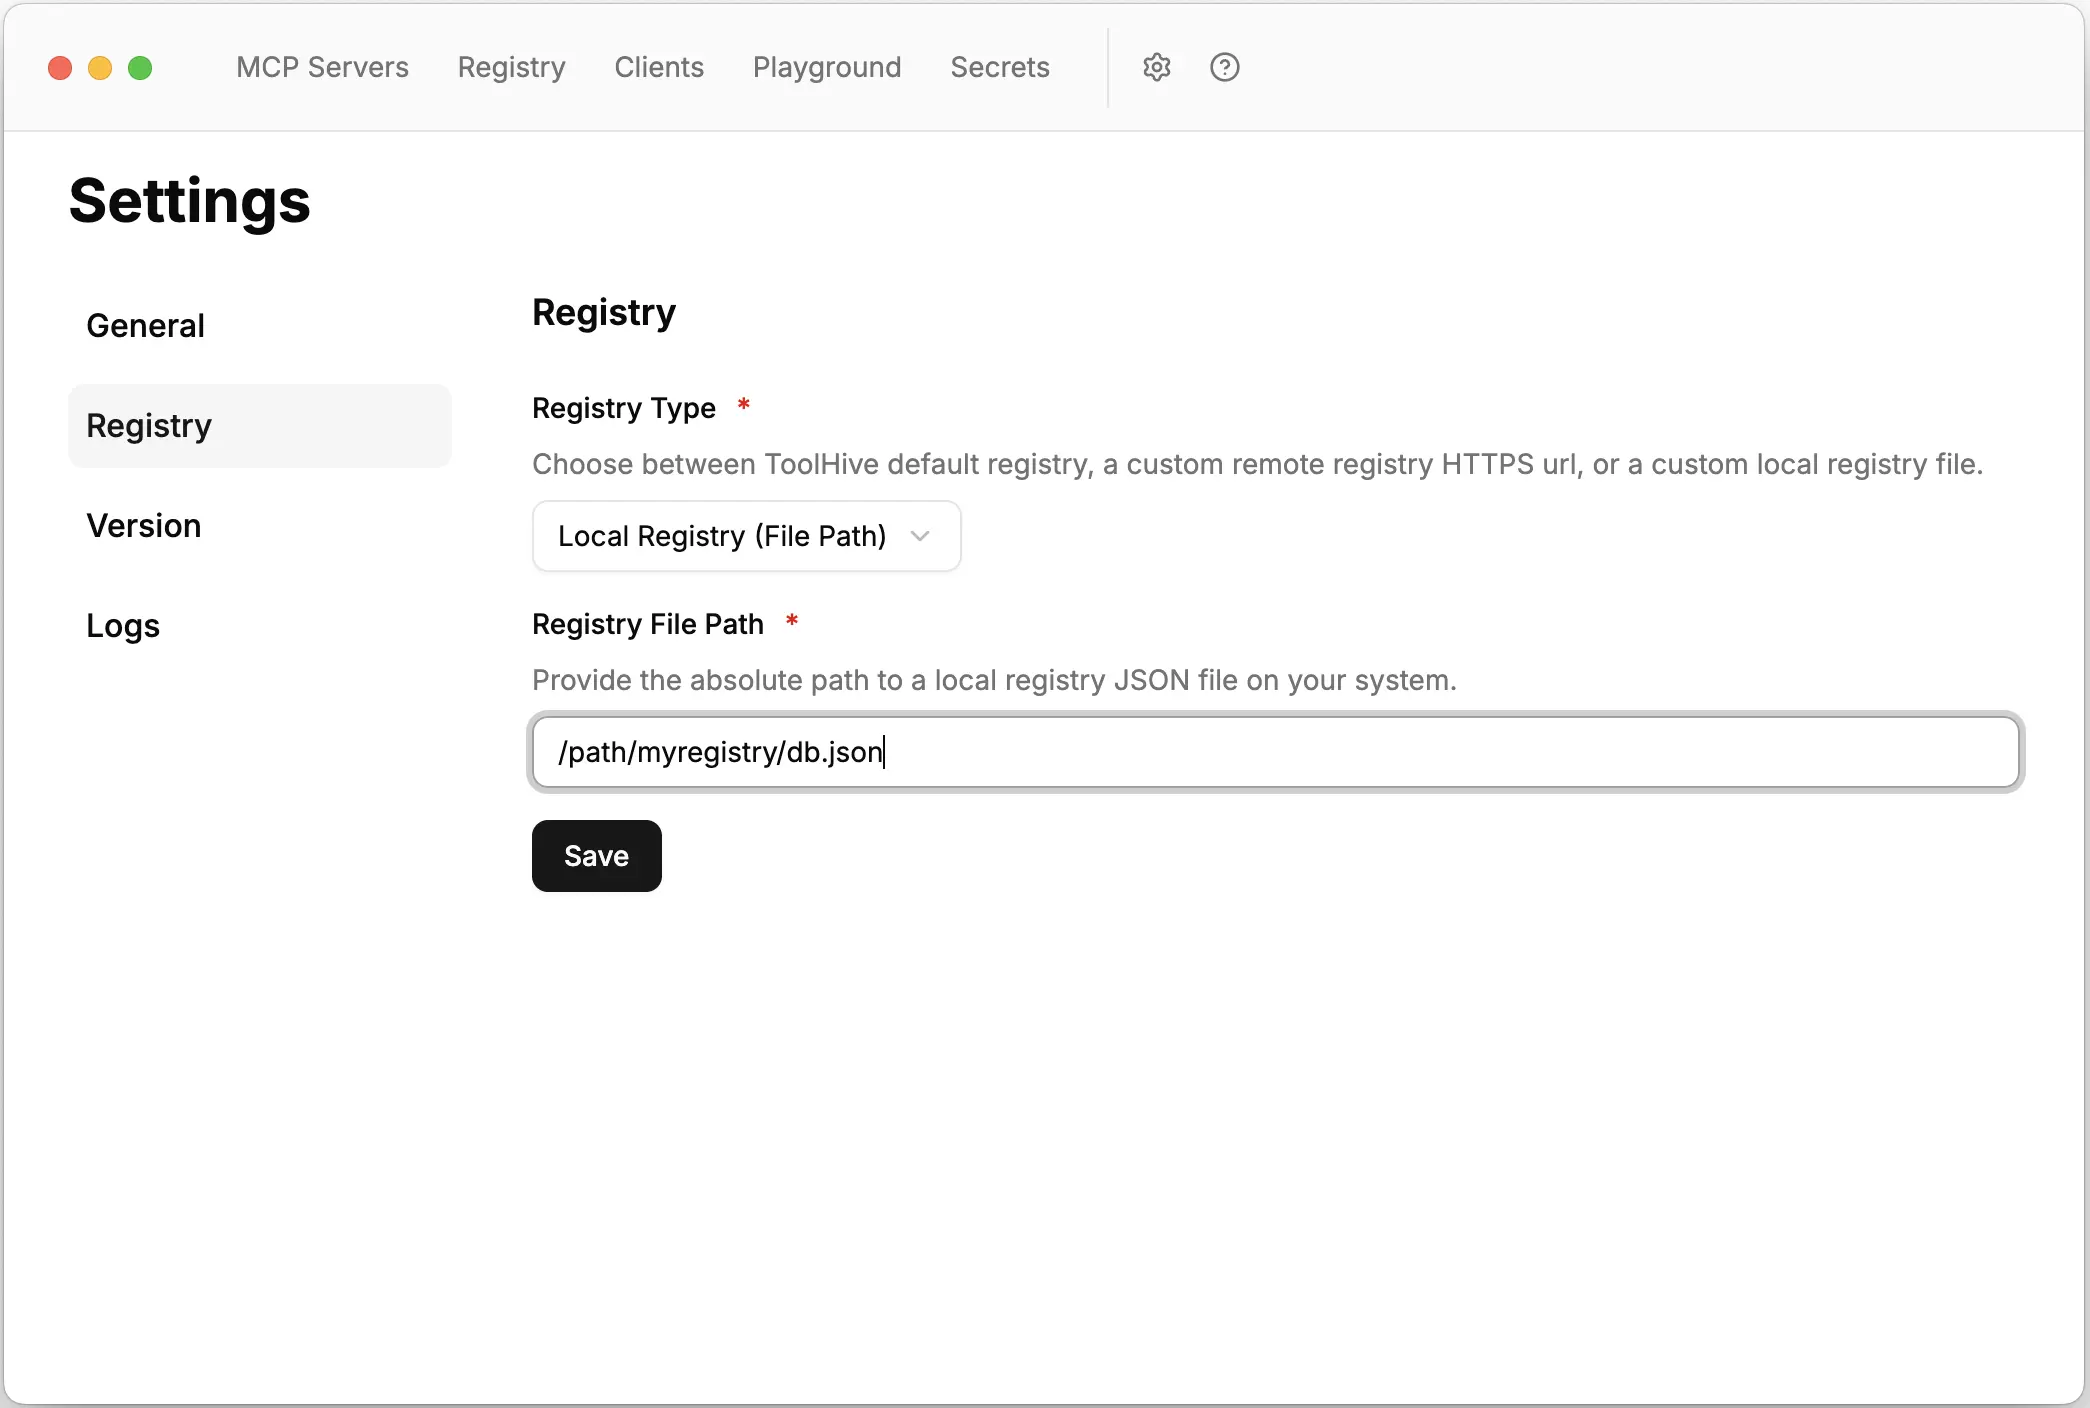Click the Settings page heading
Screen dimensions: 2090x1408
[x=188, y=200]
